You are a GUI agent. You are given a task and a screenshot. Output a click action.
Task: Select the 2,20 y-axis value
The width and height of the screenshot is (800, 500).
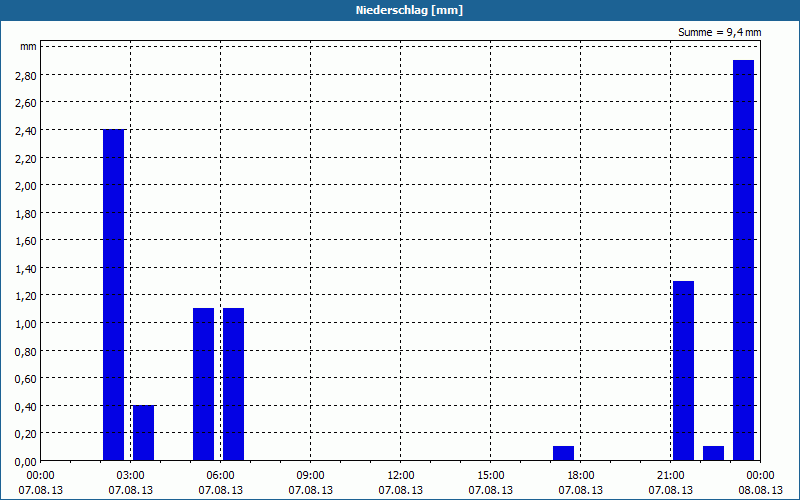pyautogui.click(x=27, y=158)
